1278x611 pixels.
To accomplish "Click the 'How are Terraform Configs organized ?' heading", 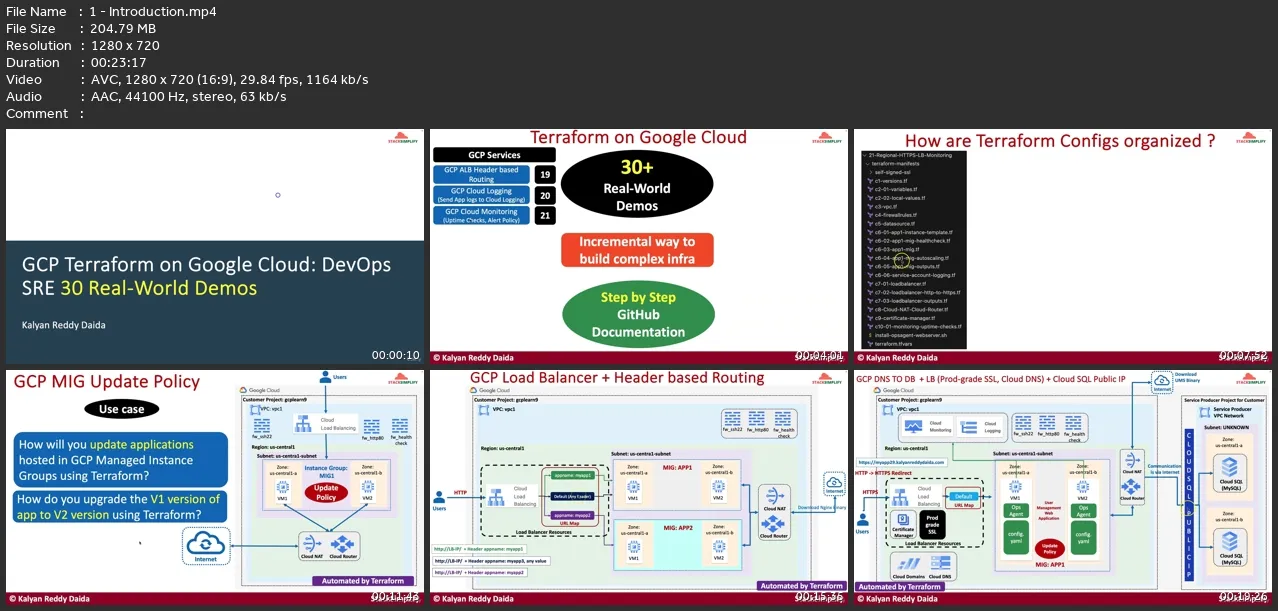I will click(1060, 141).
